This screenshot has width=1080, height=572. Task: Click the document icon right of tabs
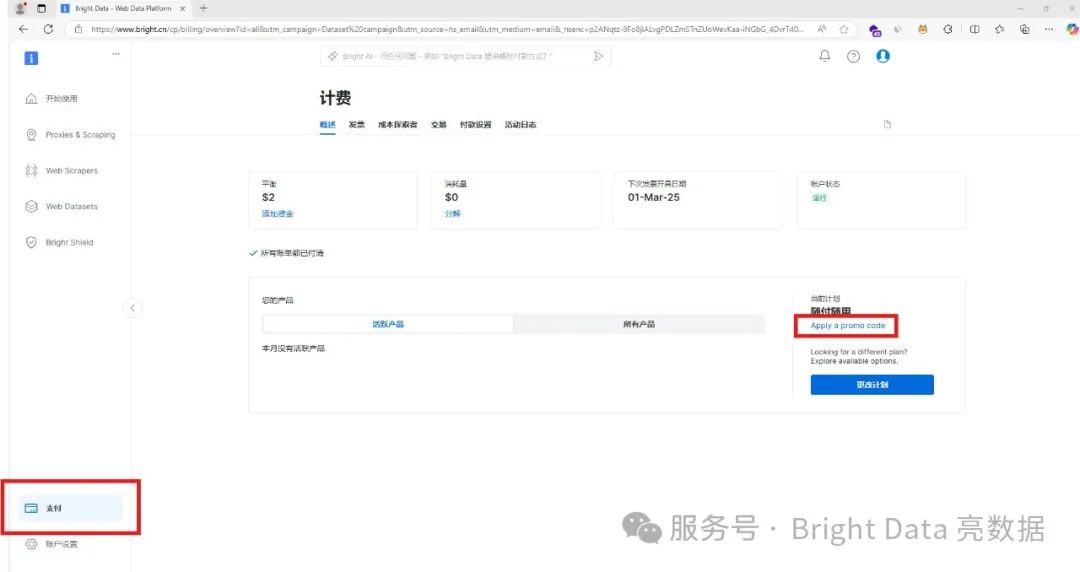pyautogui.click(x=887, y=125)
